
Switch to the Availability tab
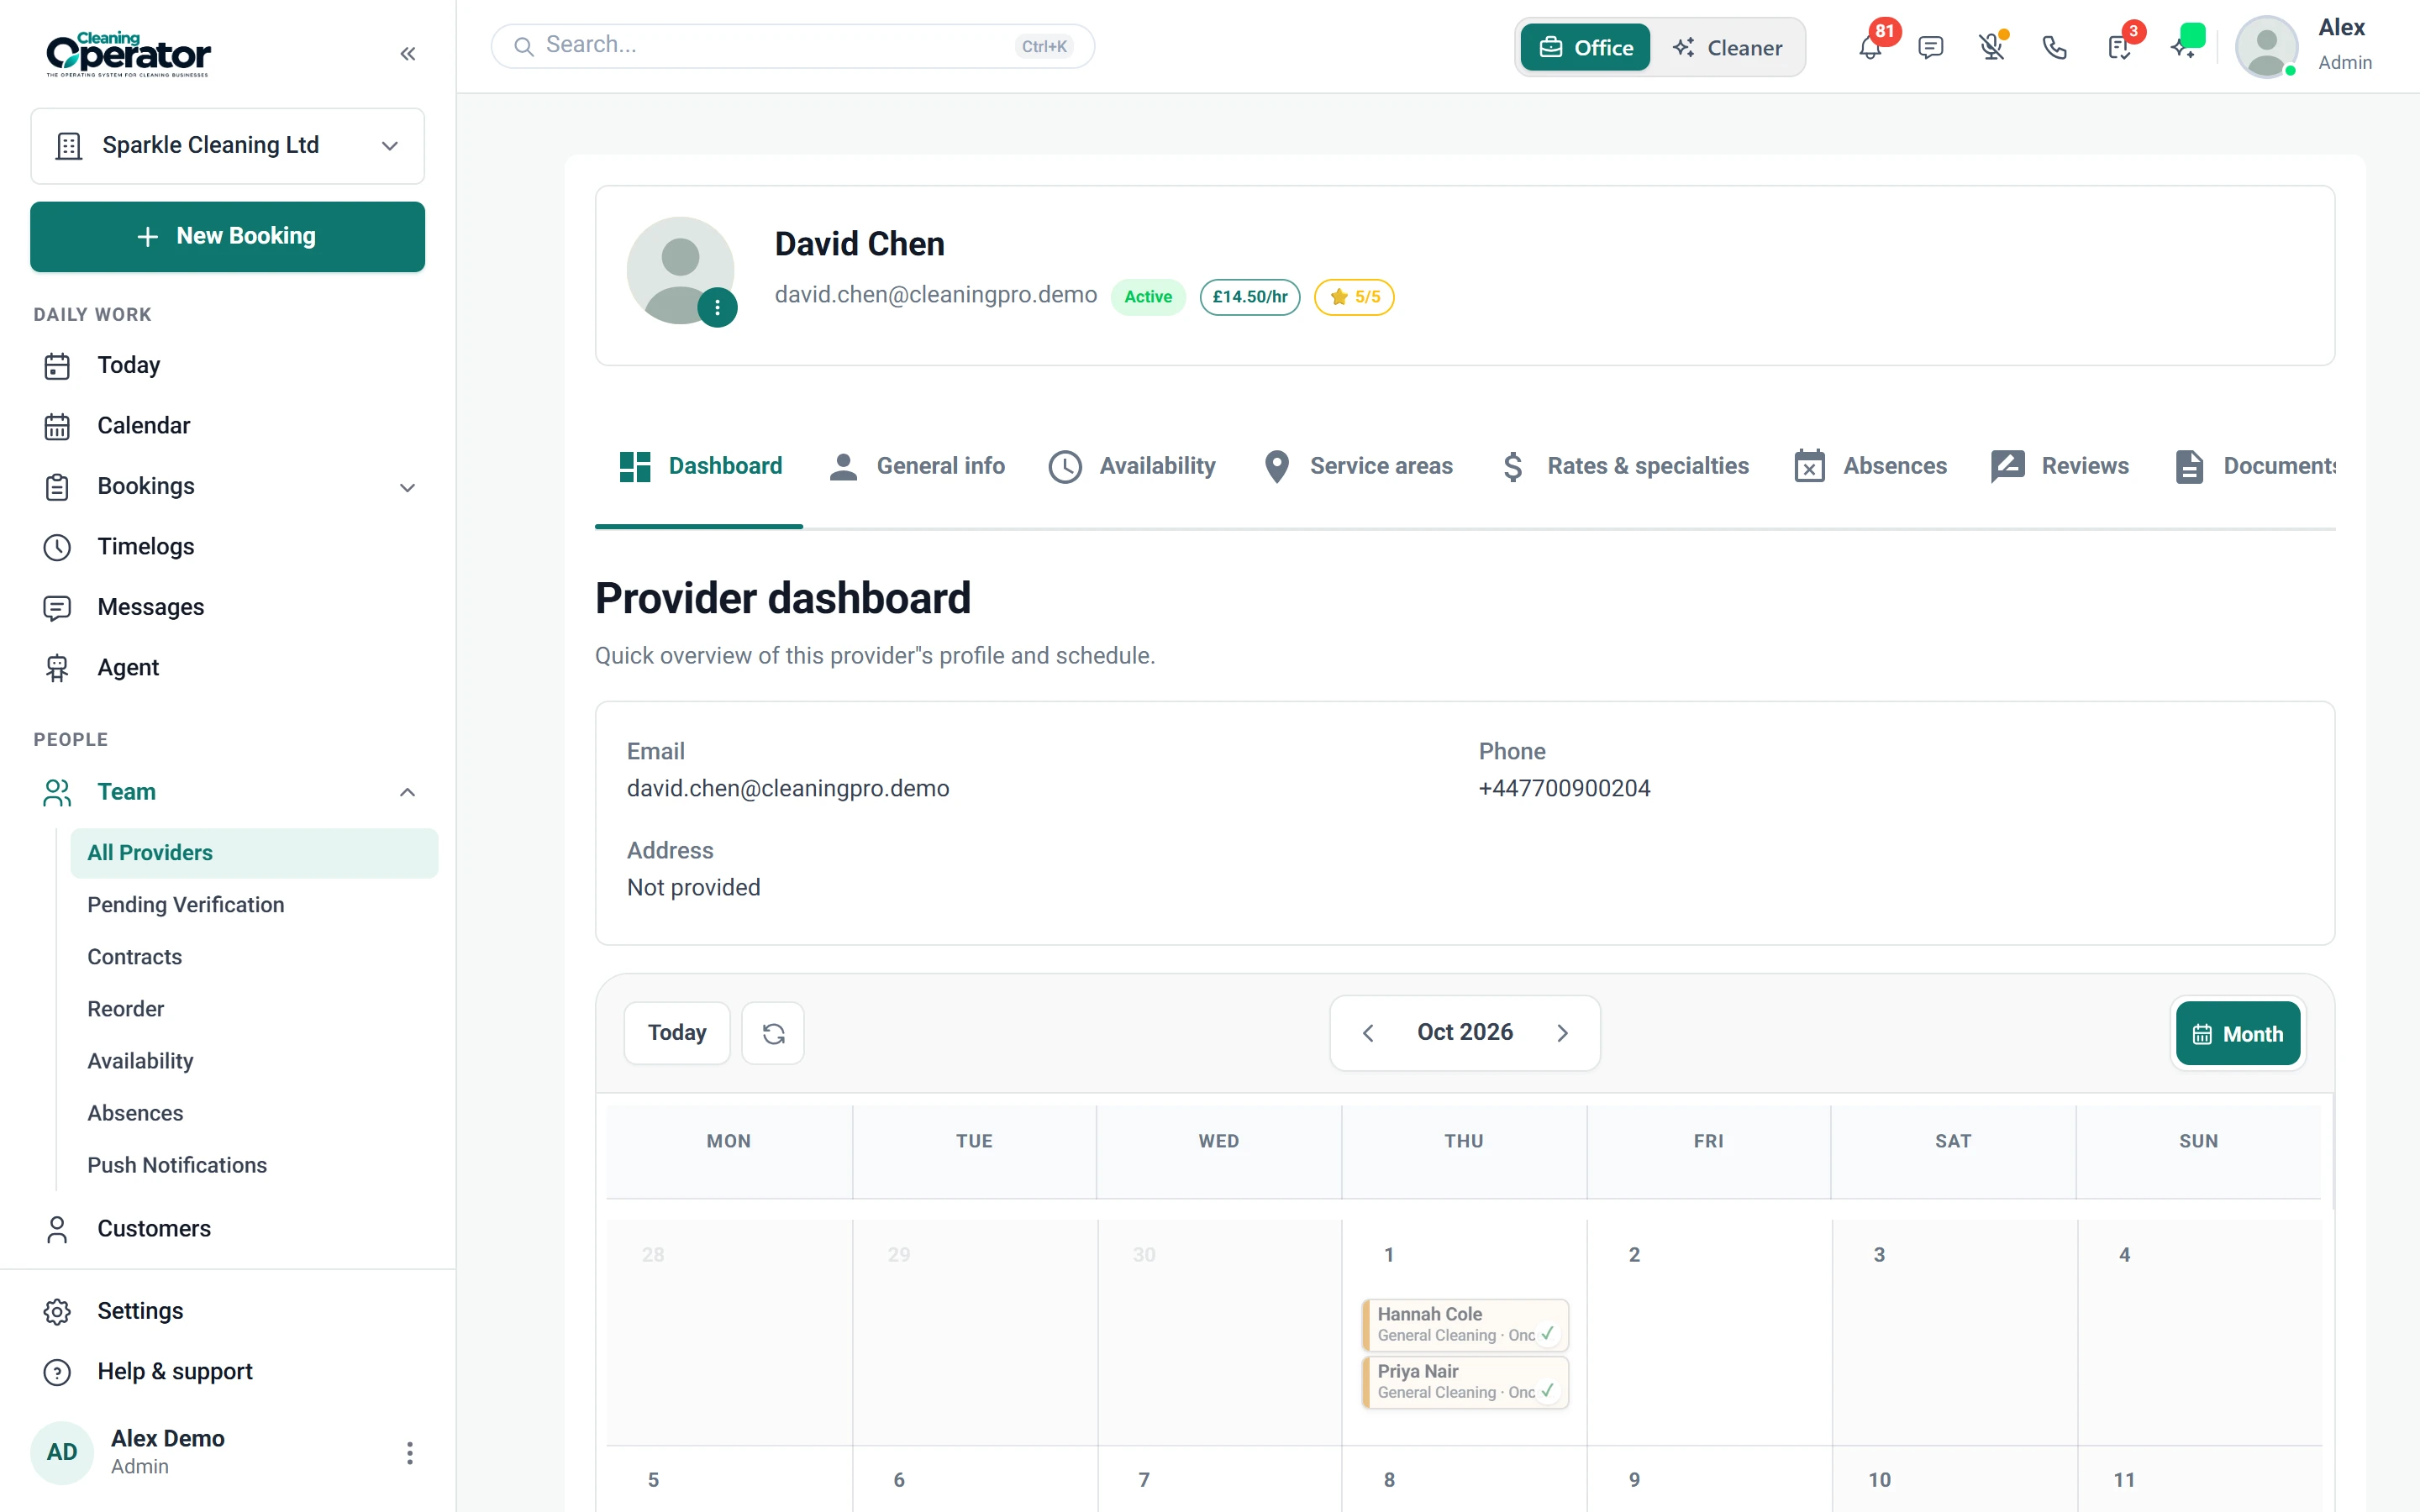1132,466
